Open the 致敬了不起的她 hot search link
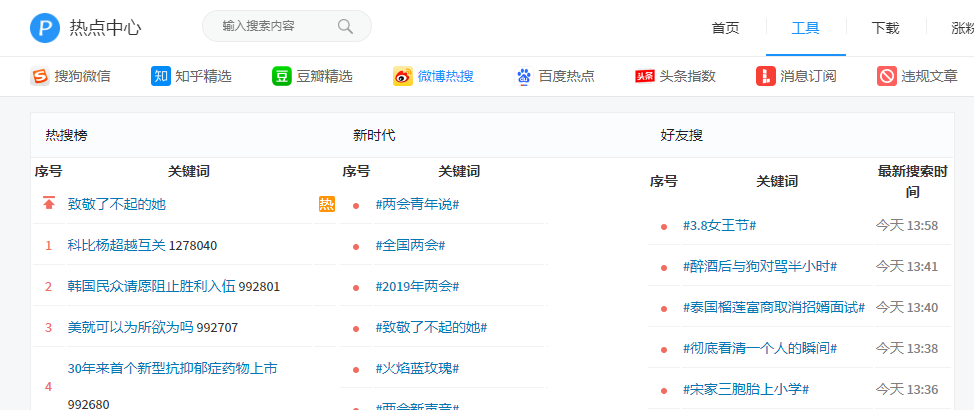The height and width of the screenshot is (410, 974). point(116,204)
